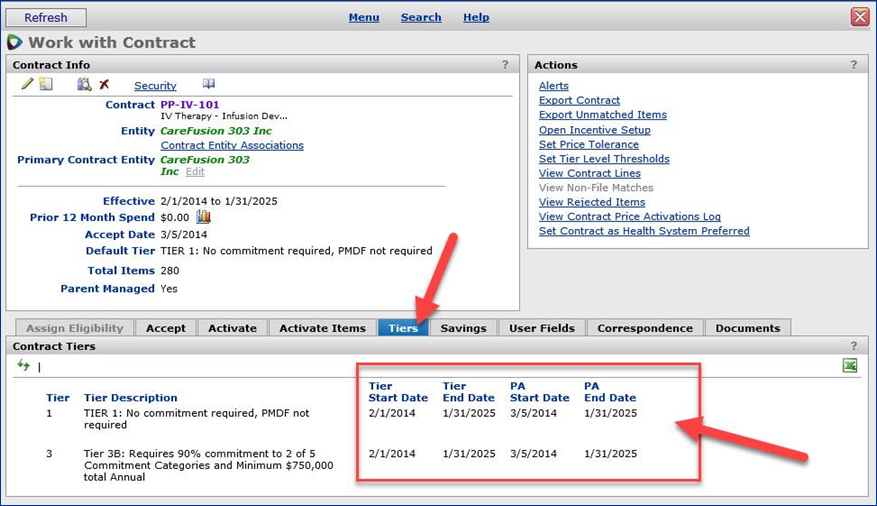Image resolution: width=877 pixels, height=506 pixels.
Task: Open the Menu link in the header
Action: pos(363,17)
